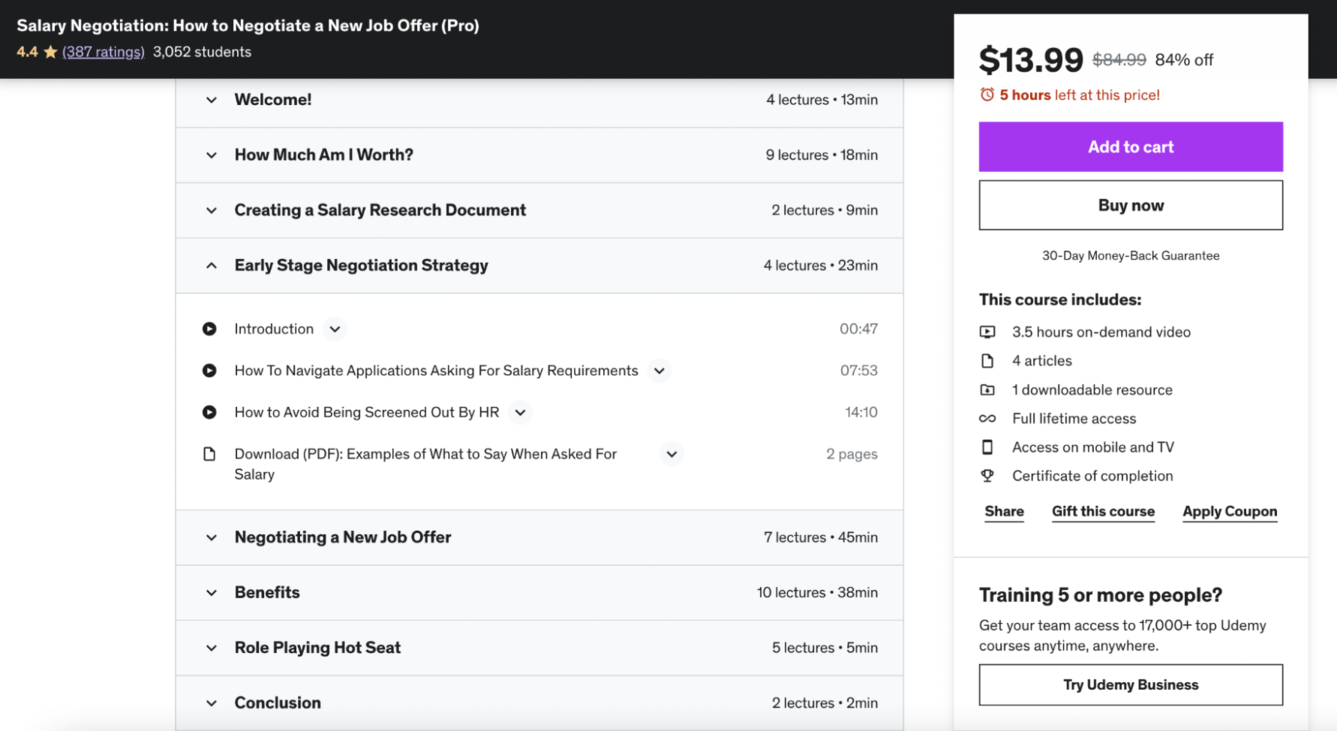The width and height of the screenshot is (1337, 731).
Task: Click play icon for Screened Out By HR lecture
Action: click(x=209, y=412)
